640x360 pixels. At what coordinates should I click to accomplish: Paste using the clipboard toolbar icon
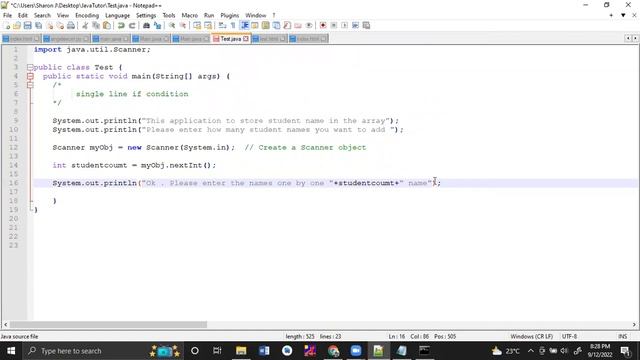[x=107, y=25]
